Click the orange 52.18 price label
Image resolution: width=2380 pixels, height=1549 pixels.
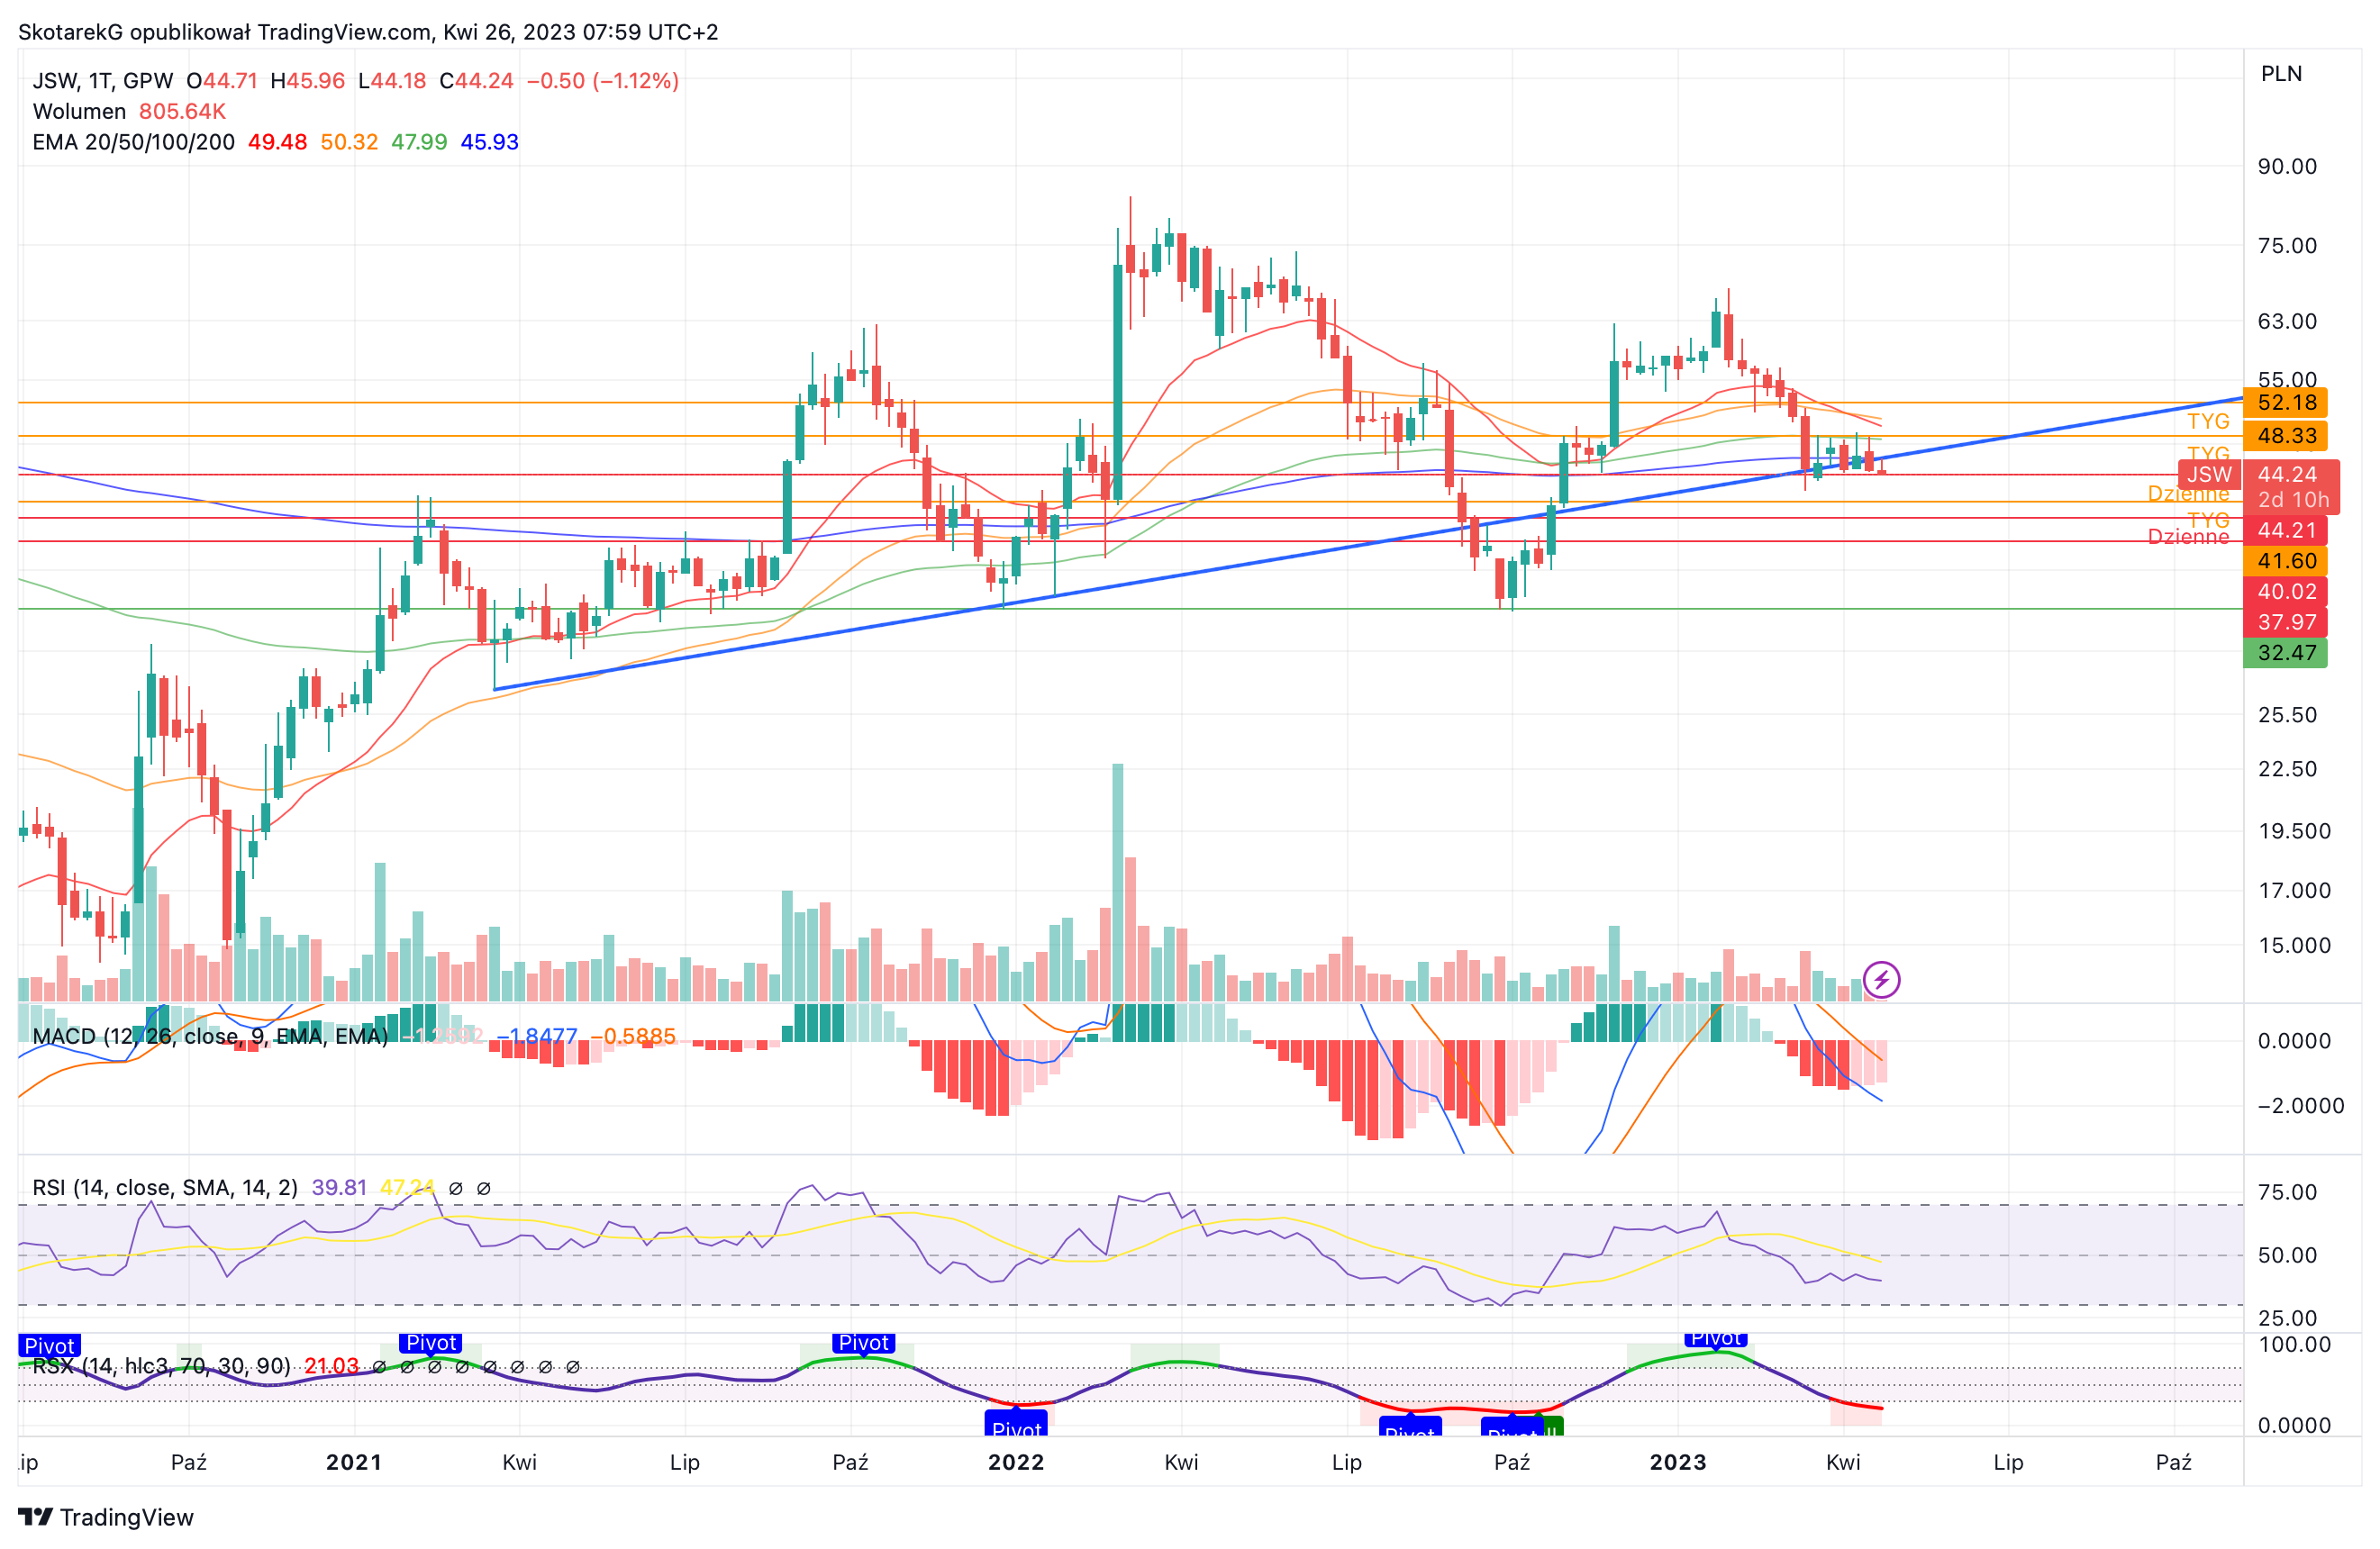pos(2287,402)
